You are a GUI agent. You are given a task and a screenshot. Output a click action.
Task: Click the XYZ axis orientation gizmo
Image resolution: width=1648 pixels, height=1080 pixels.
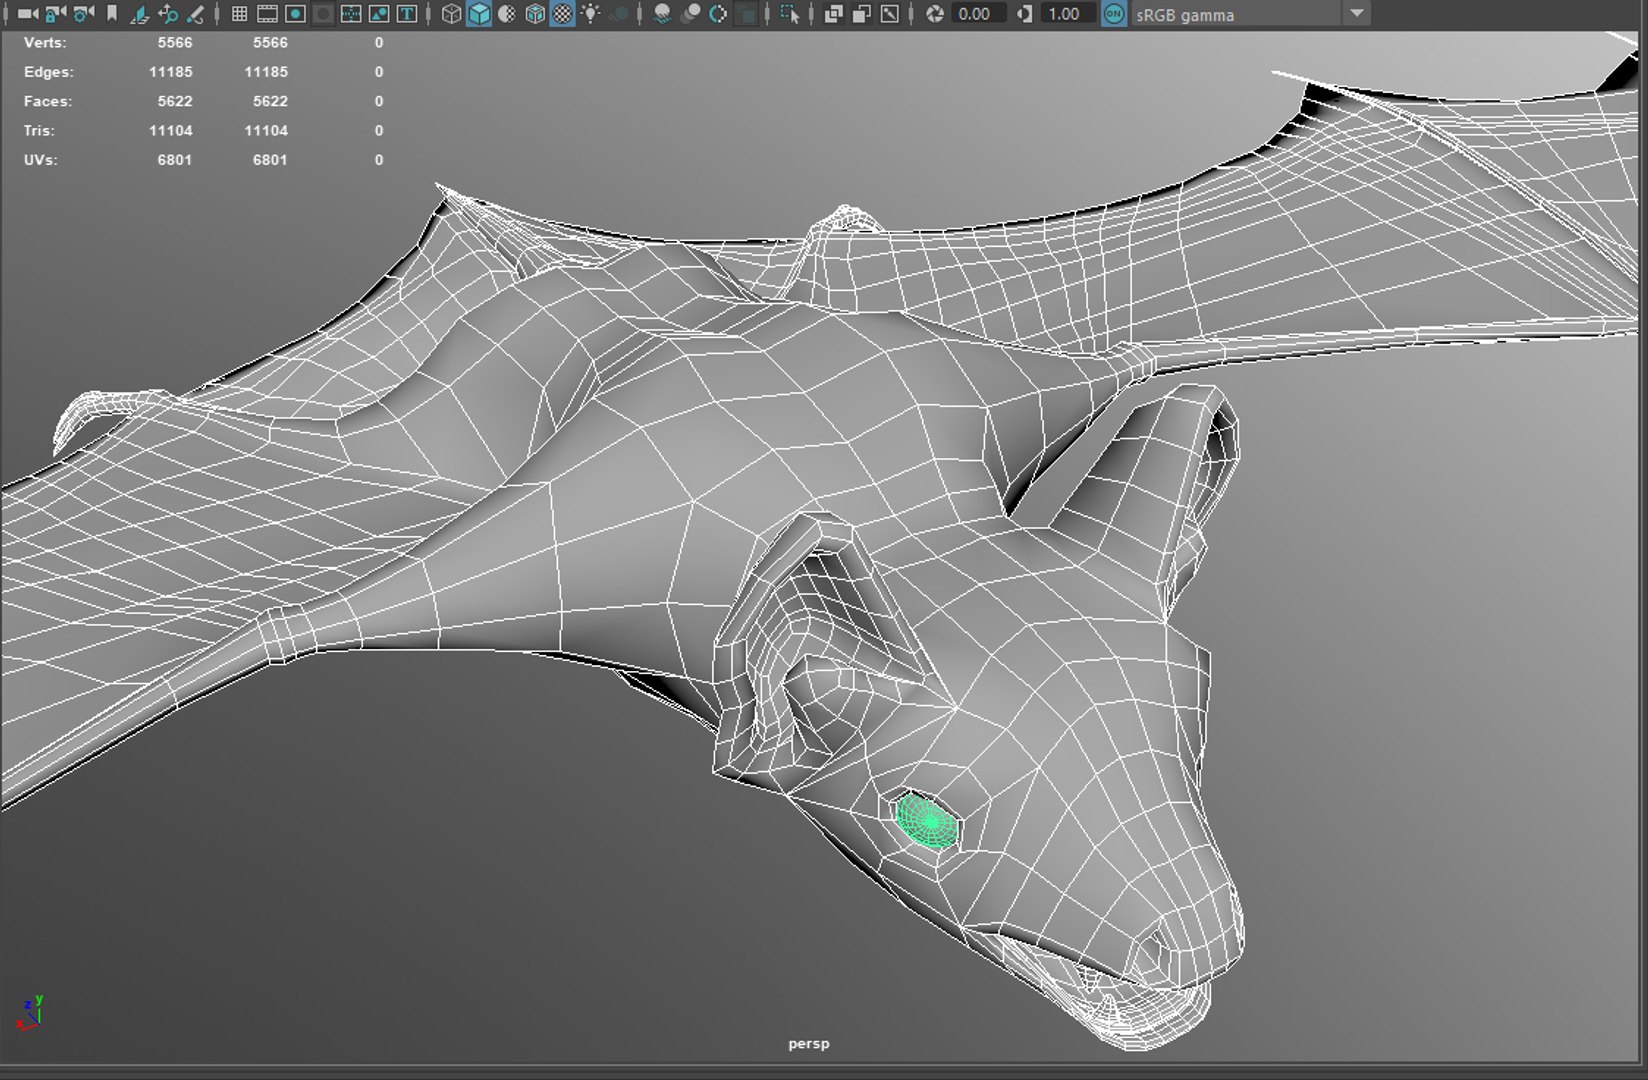click(x=31, y=1012)
